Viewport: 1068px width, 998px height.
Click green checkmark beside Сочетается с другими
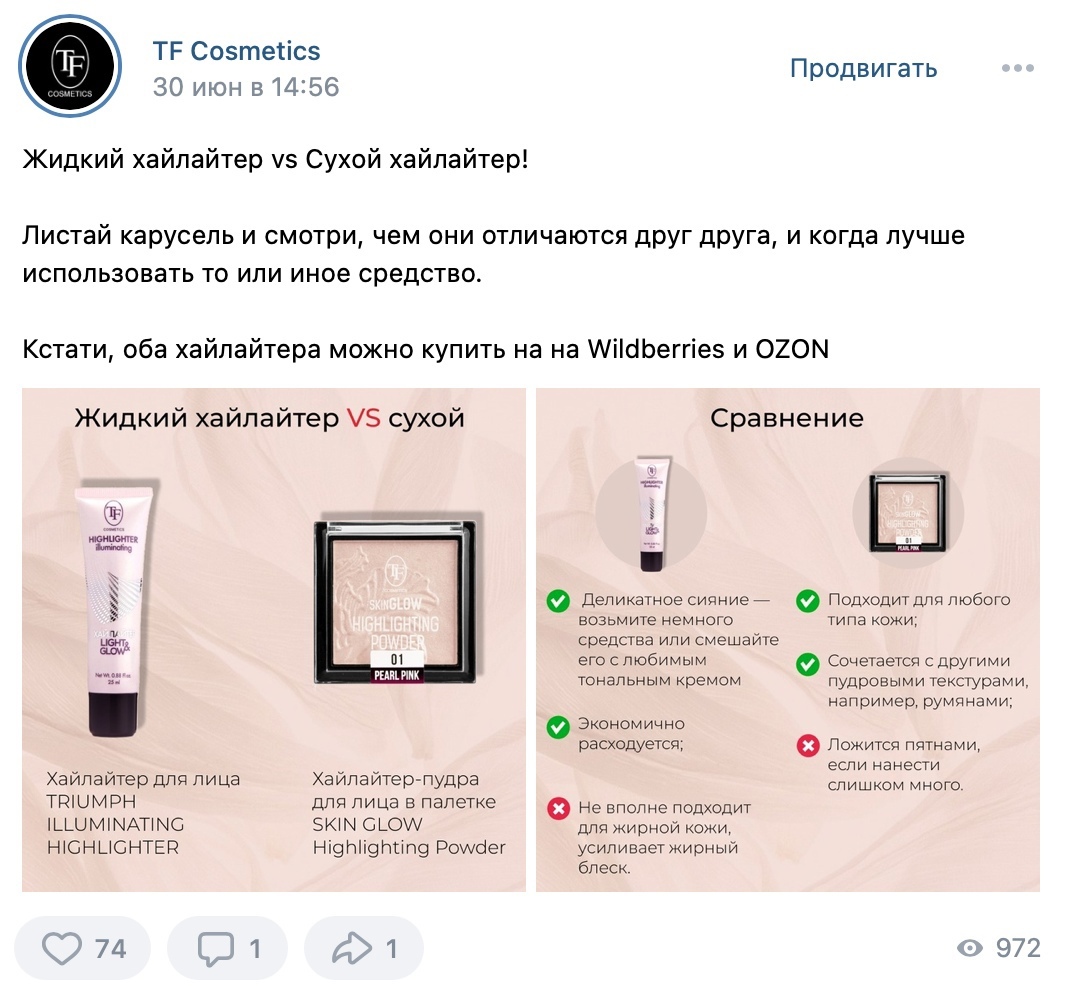808,664
